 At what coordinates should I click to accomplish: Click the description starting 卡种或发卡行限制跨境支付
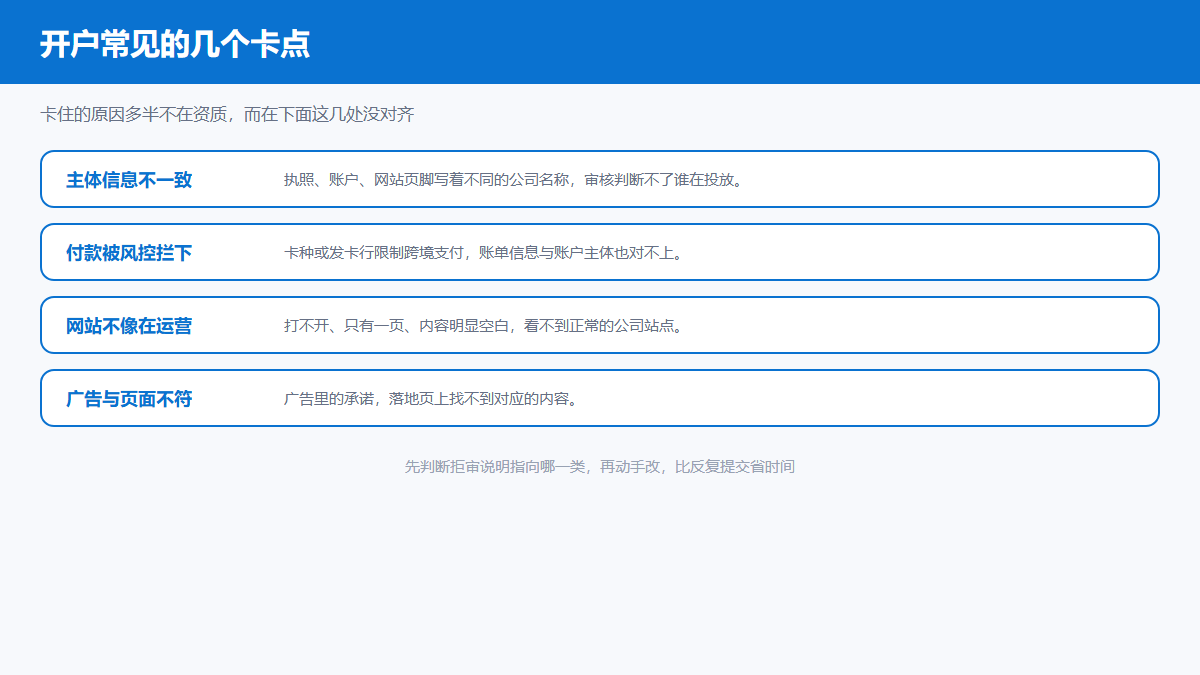485,253
